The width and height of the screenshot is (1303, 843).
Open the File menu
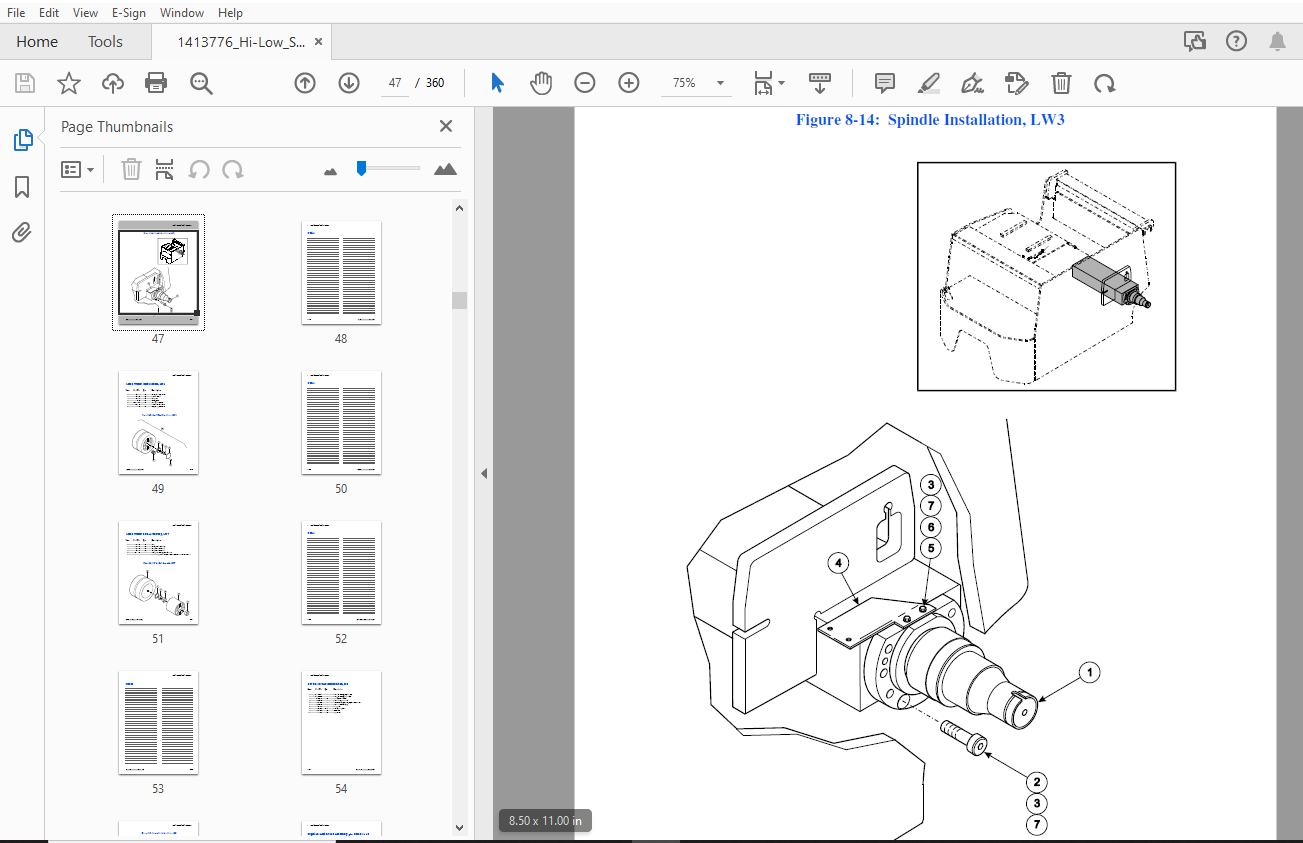click(x=16, y=13)
